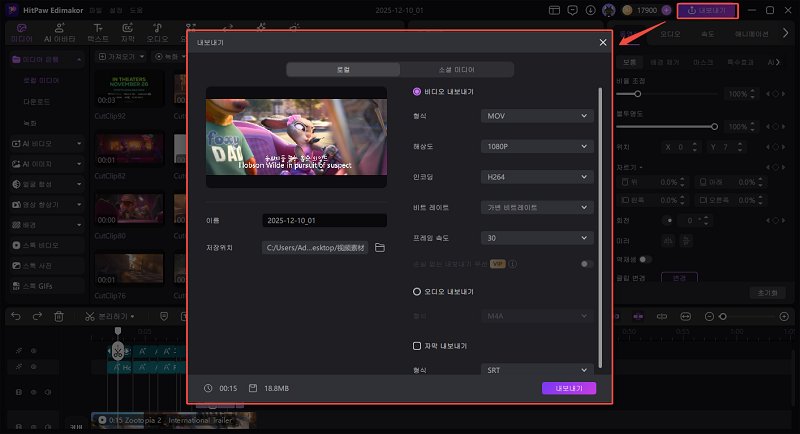
Task: Open the 오디오 tool tab
Action: pyautogui.click(x=157, y=33)
